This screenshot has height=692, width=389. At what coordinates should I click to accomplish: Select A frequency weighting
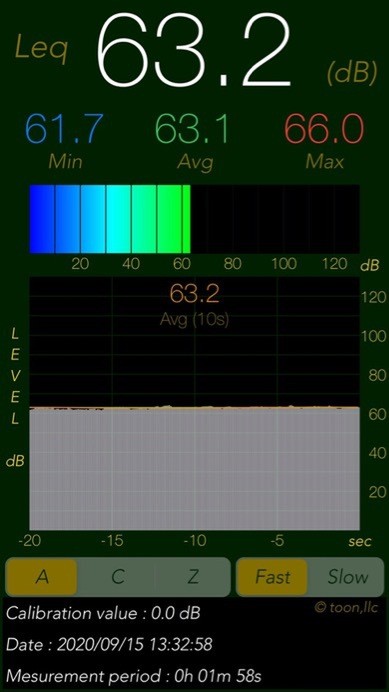42,577
